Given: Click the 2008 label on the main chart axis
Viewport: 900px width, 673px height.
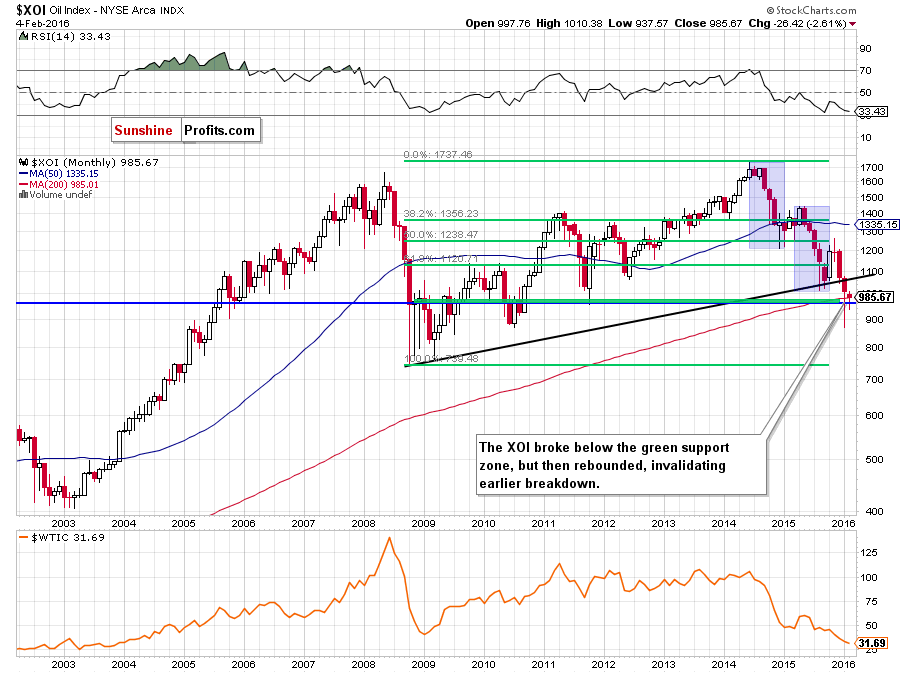Looking at the screenshot, I should (x=363, y=523).
